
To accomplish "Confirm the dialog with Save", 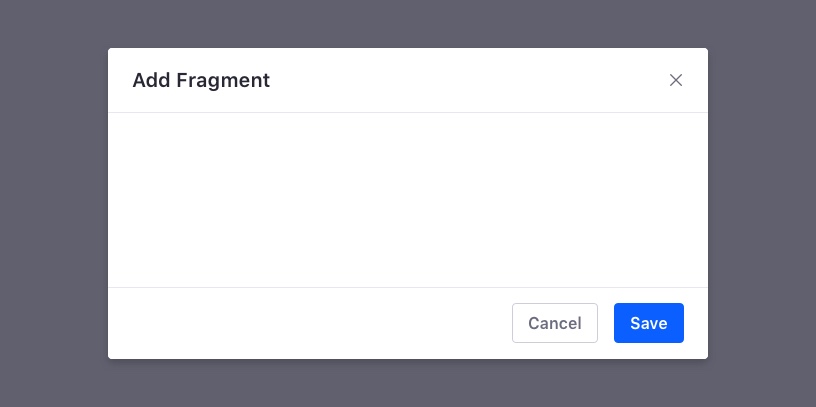I will [x=648, y=323].
